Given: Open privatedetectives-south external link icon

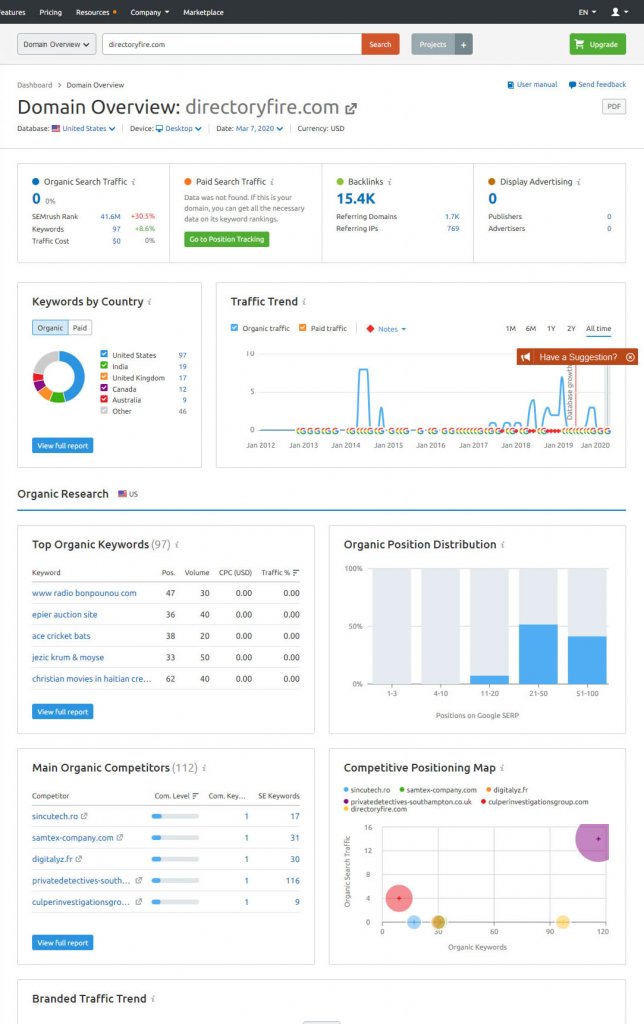Looking at the screenshot, I should 138,881.
